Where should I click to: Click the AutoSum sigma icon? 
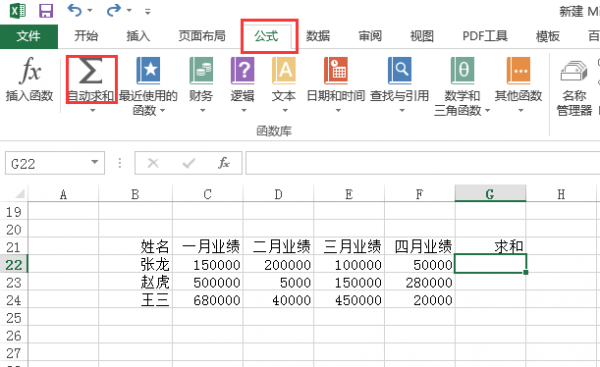[x=91, y=71]
